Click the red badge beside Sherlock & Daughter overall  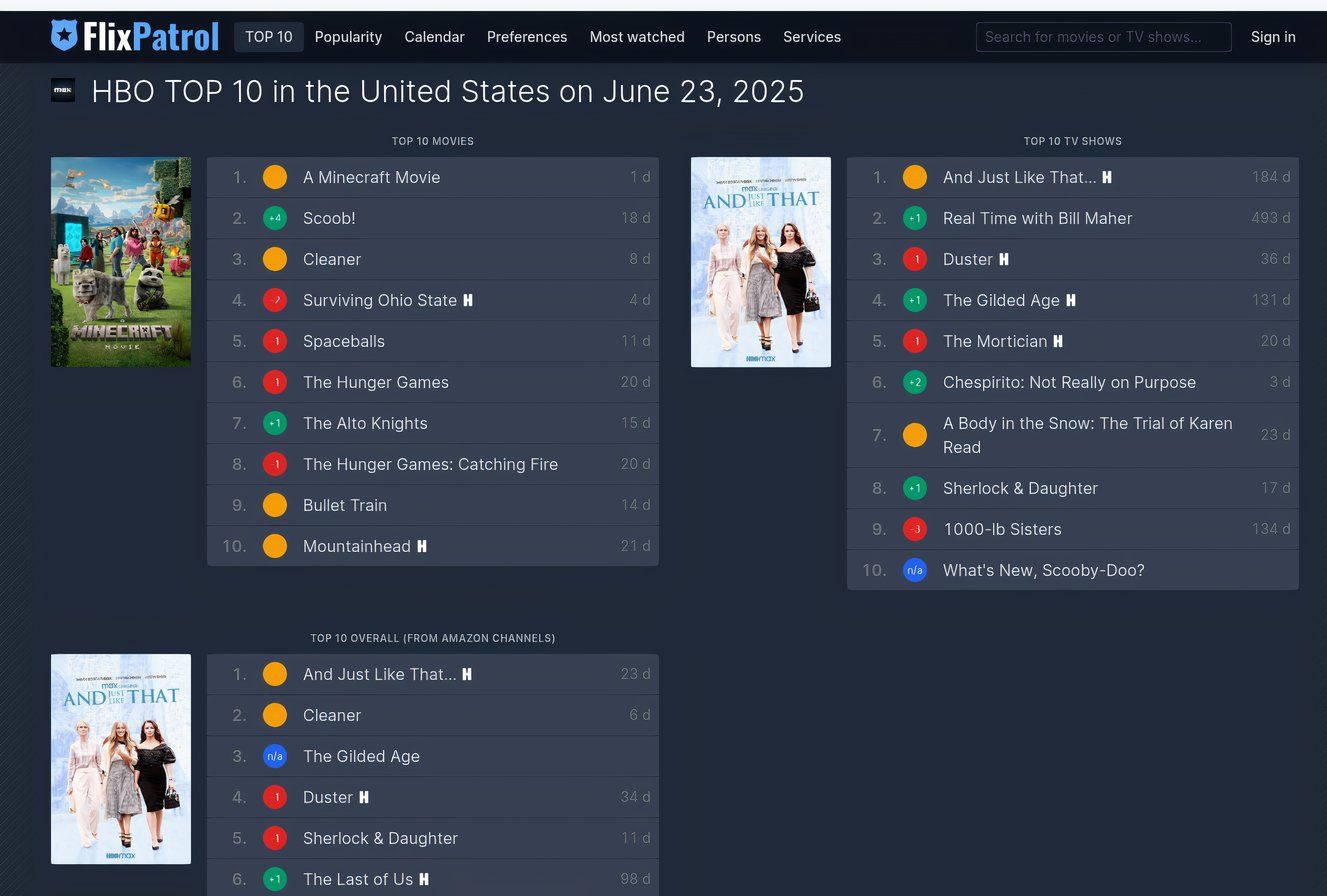tap(275, 838)
